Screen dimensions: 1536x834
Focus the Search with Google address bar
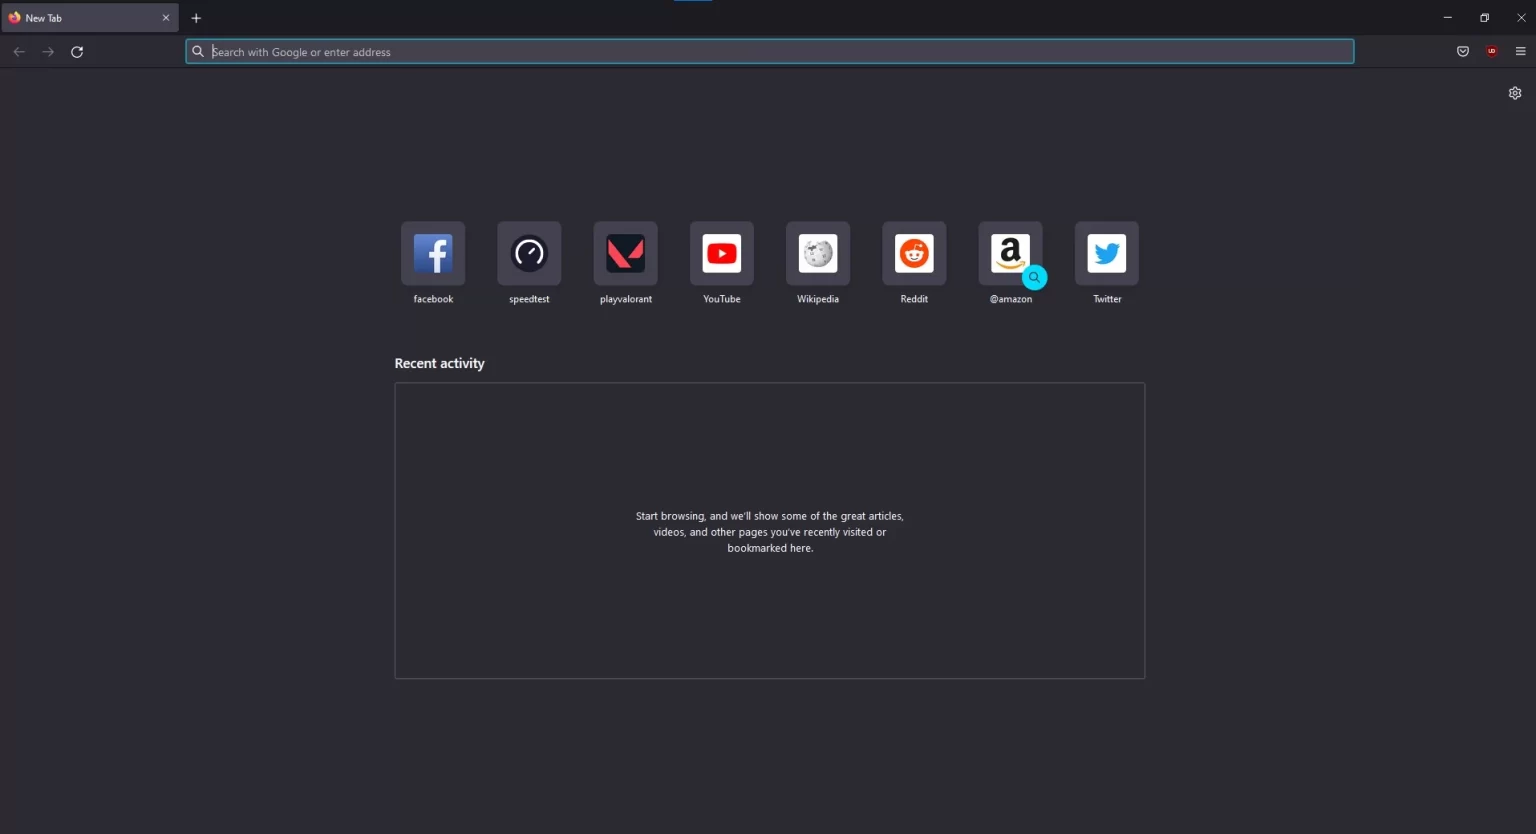(770, 52)
